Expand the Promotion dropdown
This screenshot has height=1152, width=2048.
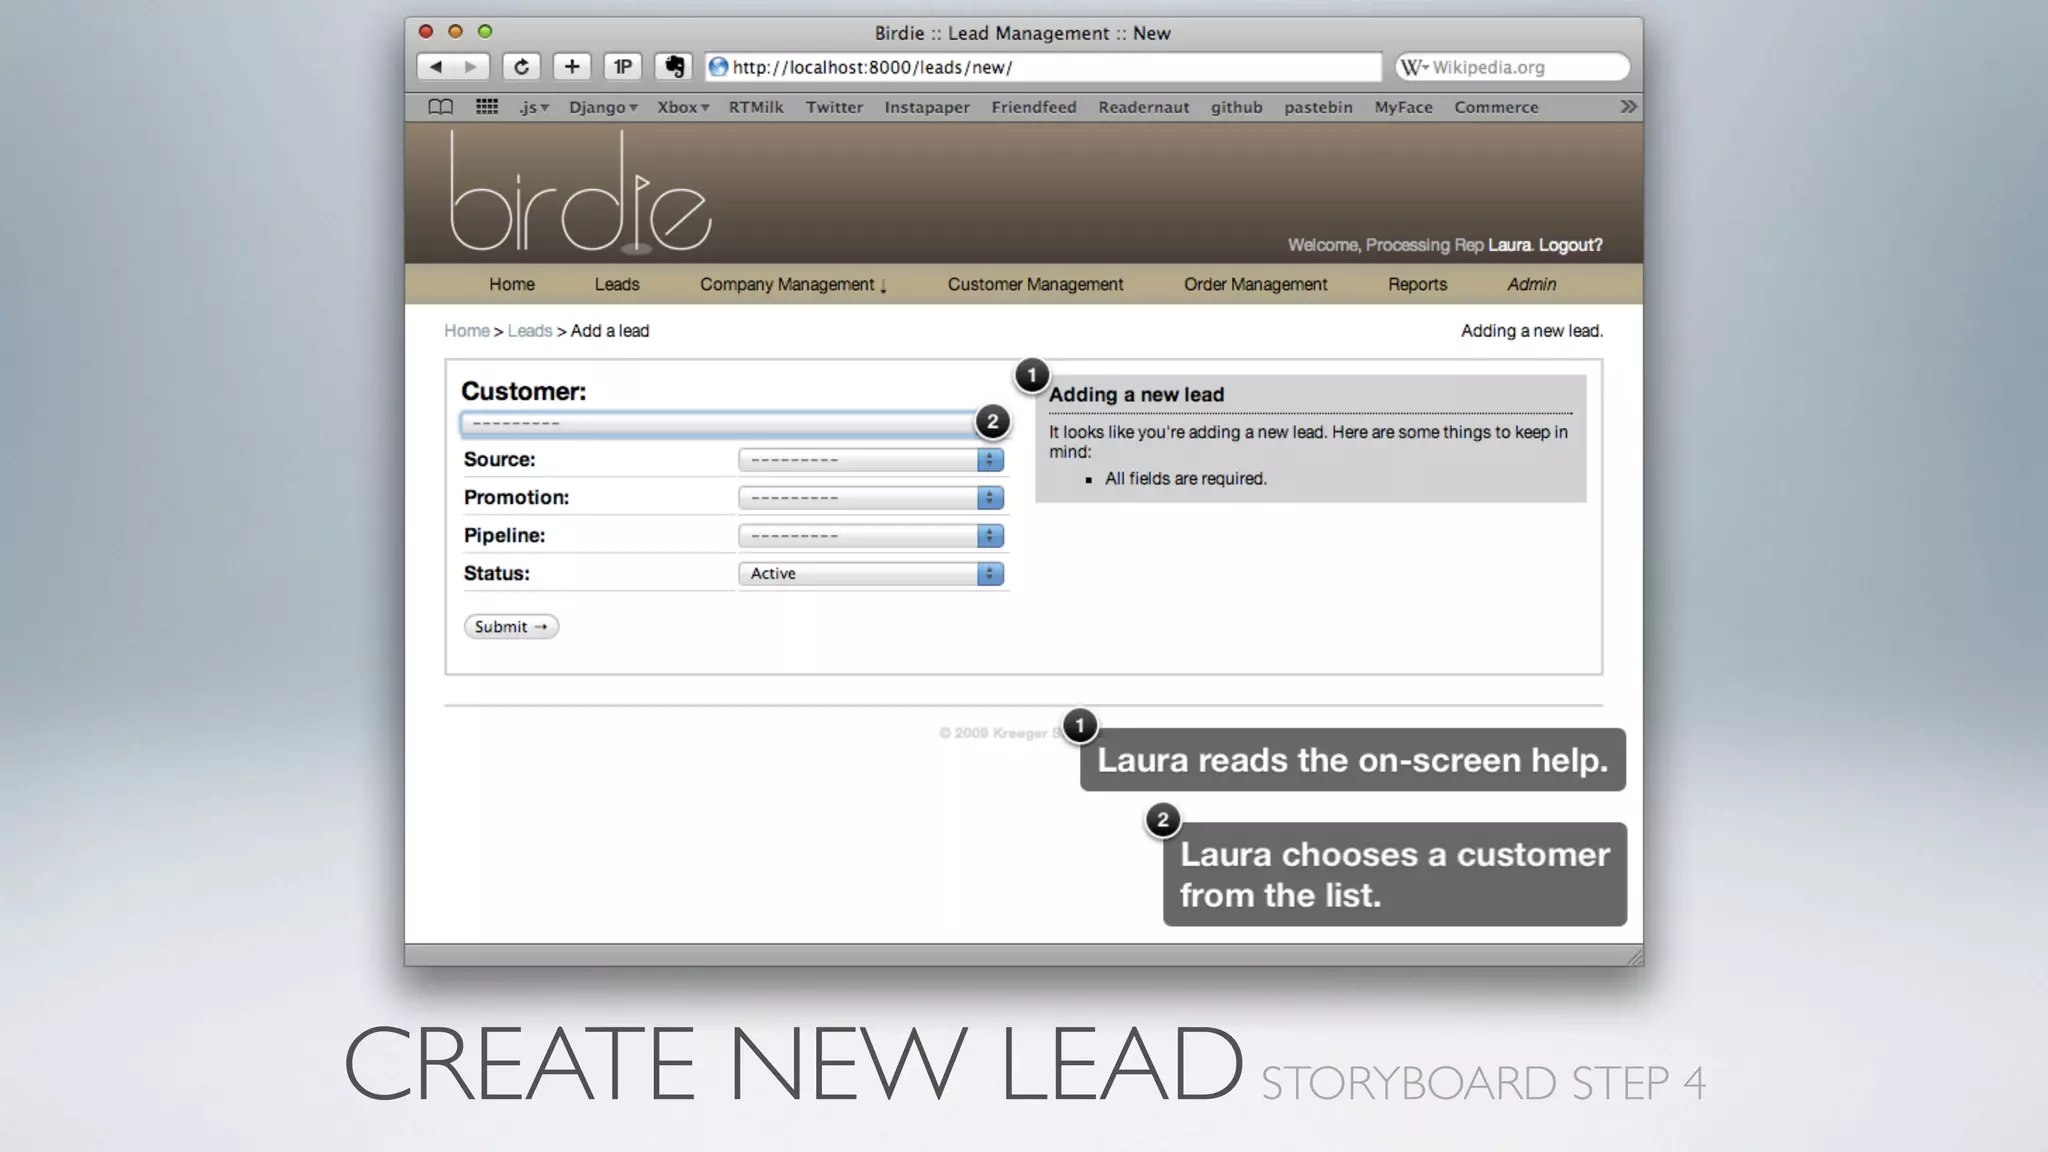coord(871,498)
